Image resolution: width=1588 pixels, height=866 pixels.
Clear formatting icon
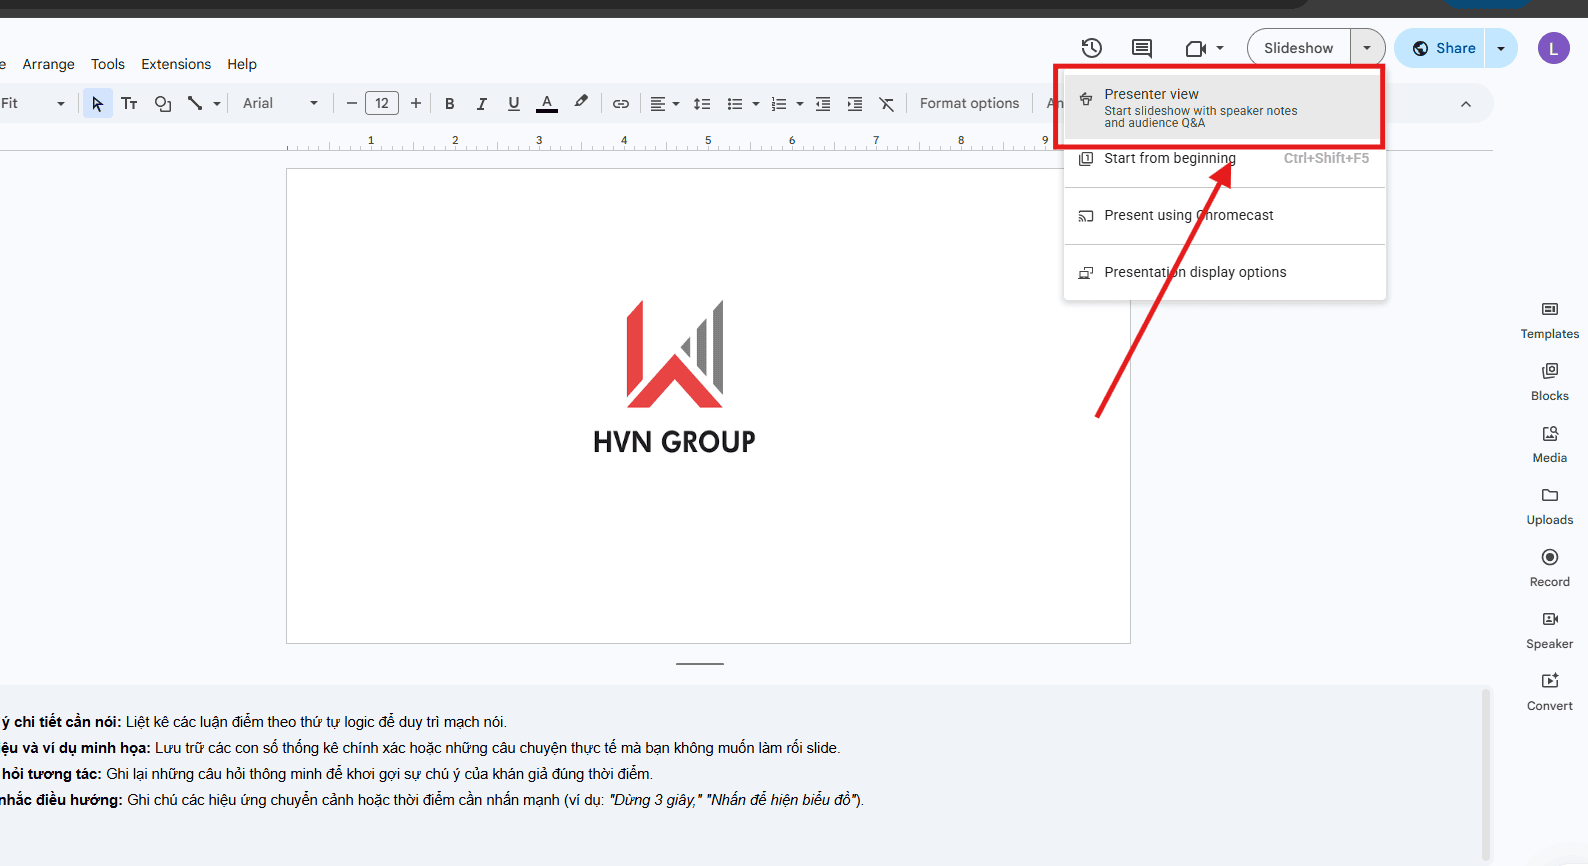tap(887, 103)
